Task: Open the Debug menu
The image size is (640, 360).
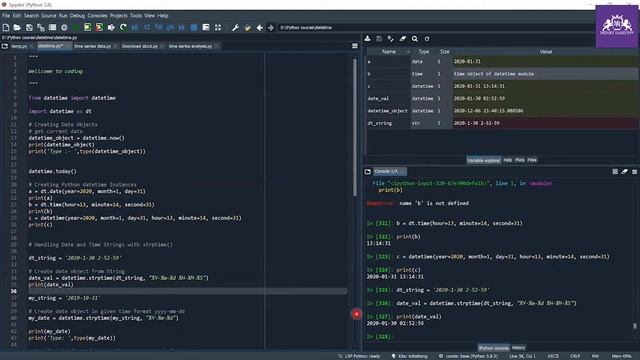Action: (x=77, y=16)
